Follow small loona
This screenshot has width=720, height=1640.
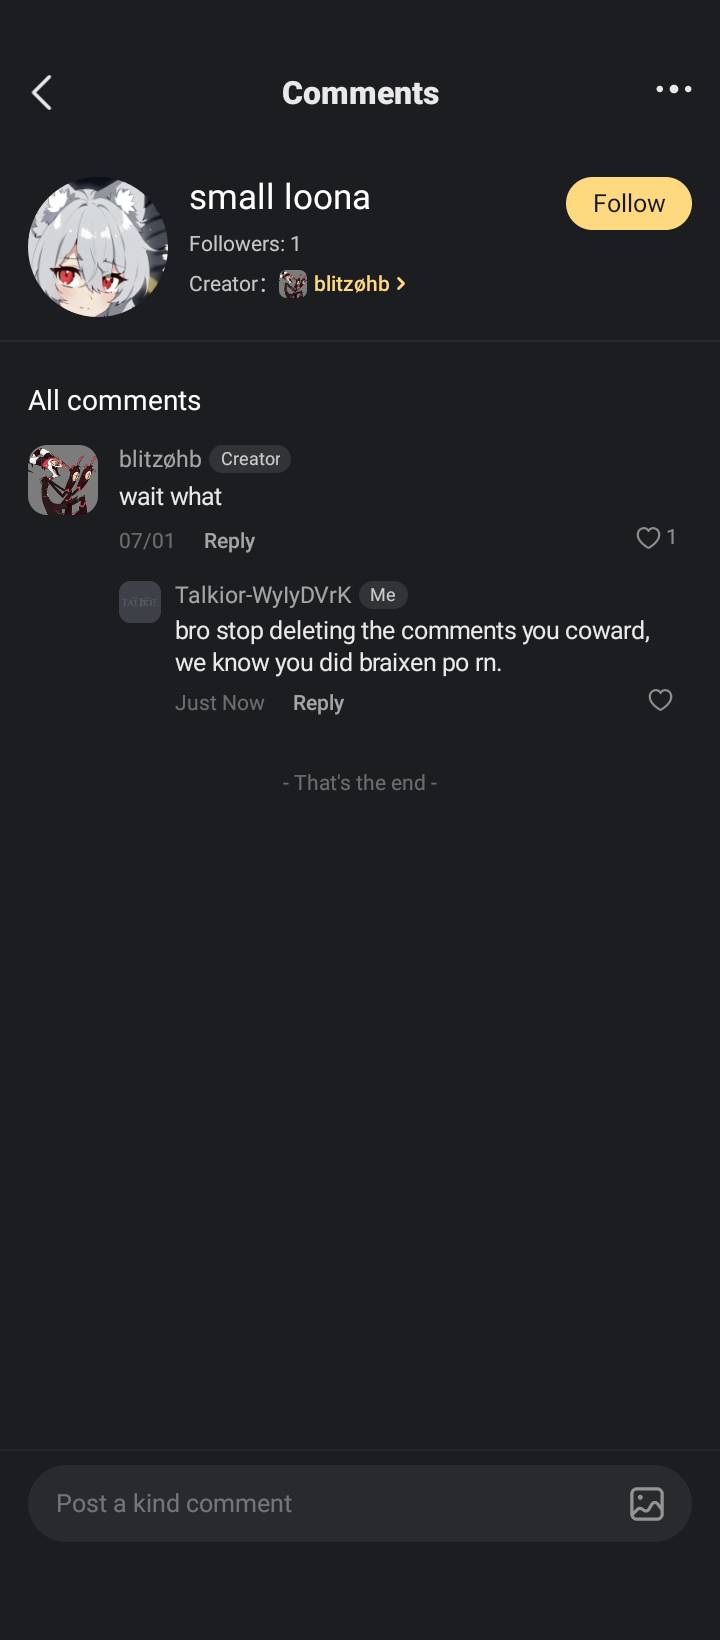coord(628,203)
